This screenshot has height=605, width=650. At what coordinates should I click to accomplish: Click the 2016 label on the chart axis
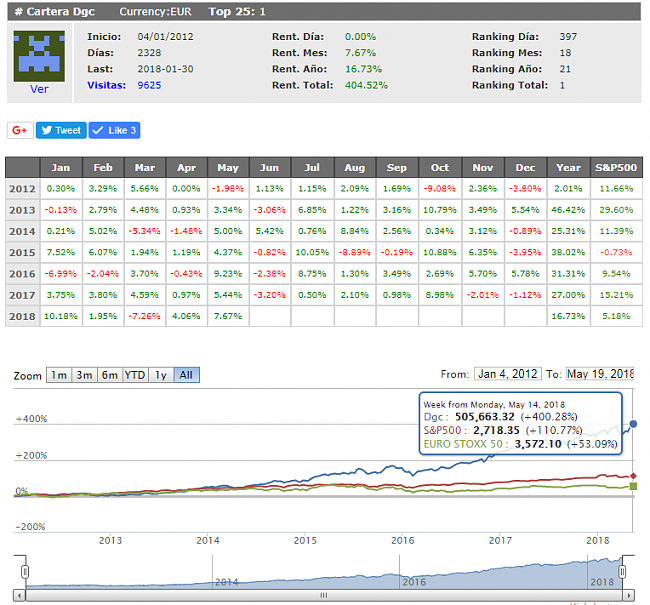pyautogui.click(x=403, y=541)
